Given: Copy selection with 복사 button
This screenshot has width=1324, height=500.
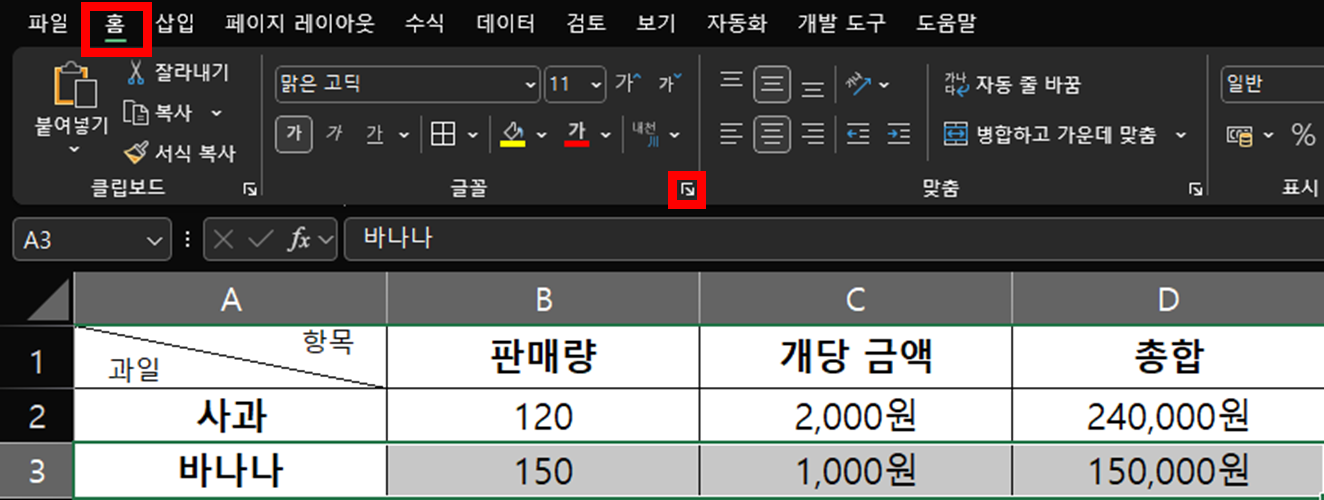Looking at the screenshot, I should tap(158, 113).
